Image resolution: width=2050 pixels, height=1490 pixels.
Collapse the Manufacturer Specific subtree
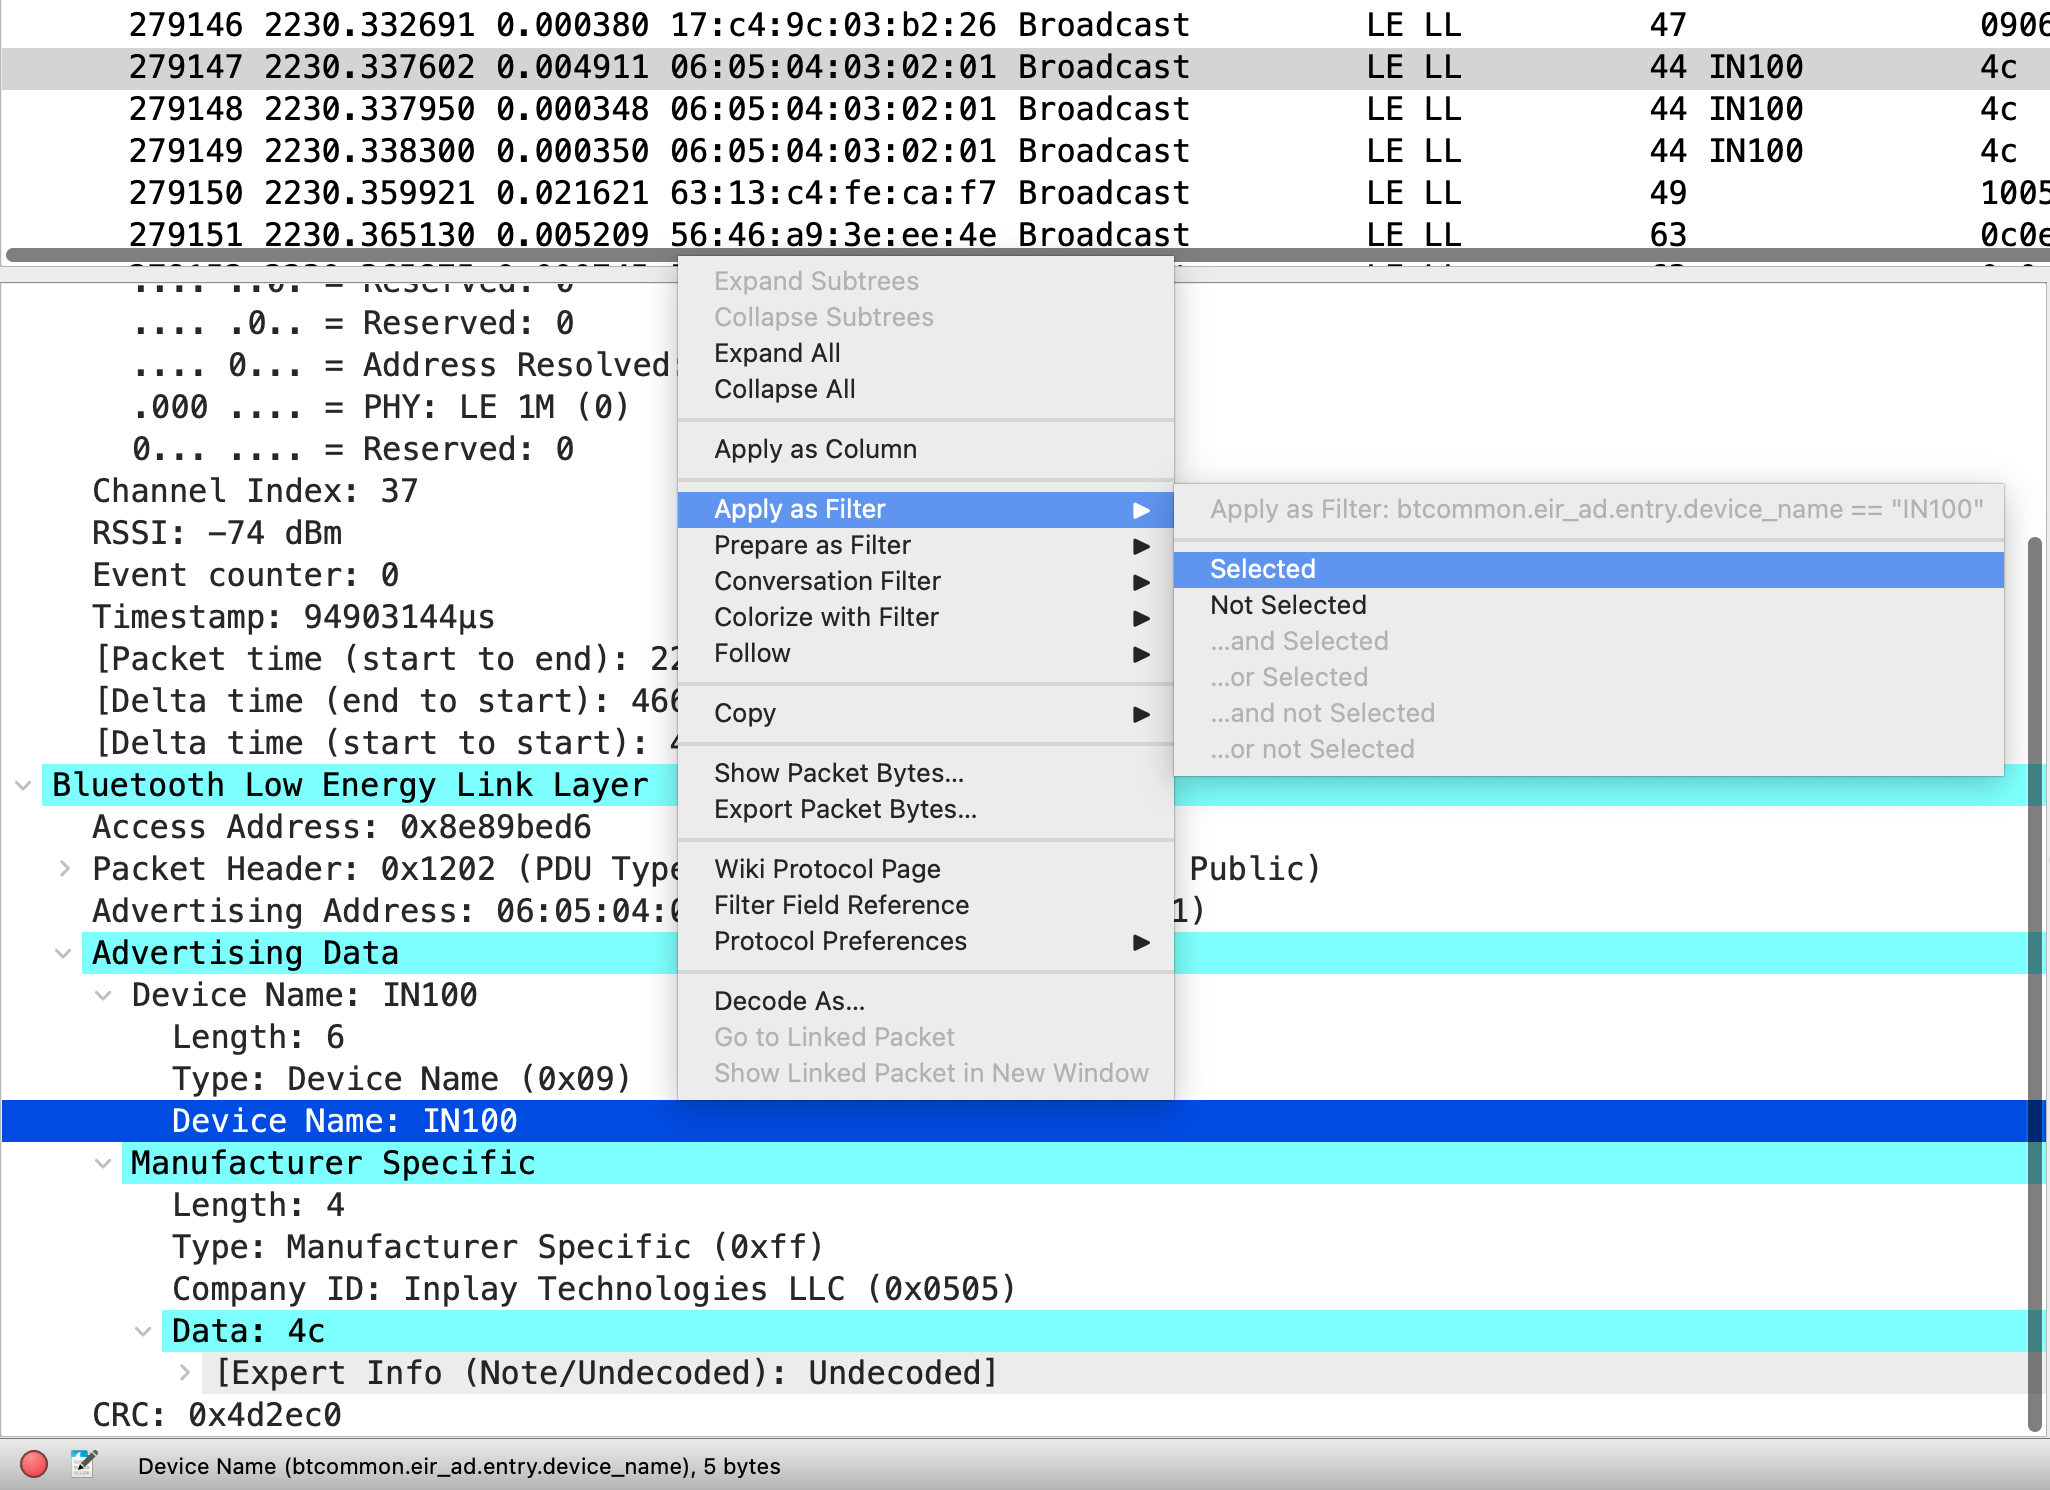coord(103,1162)
